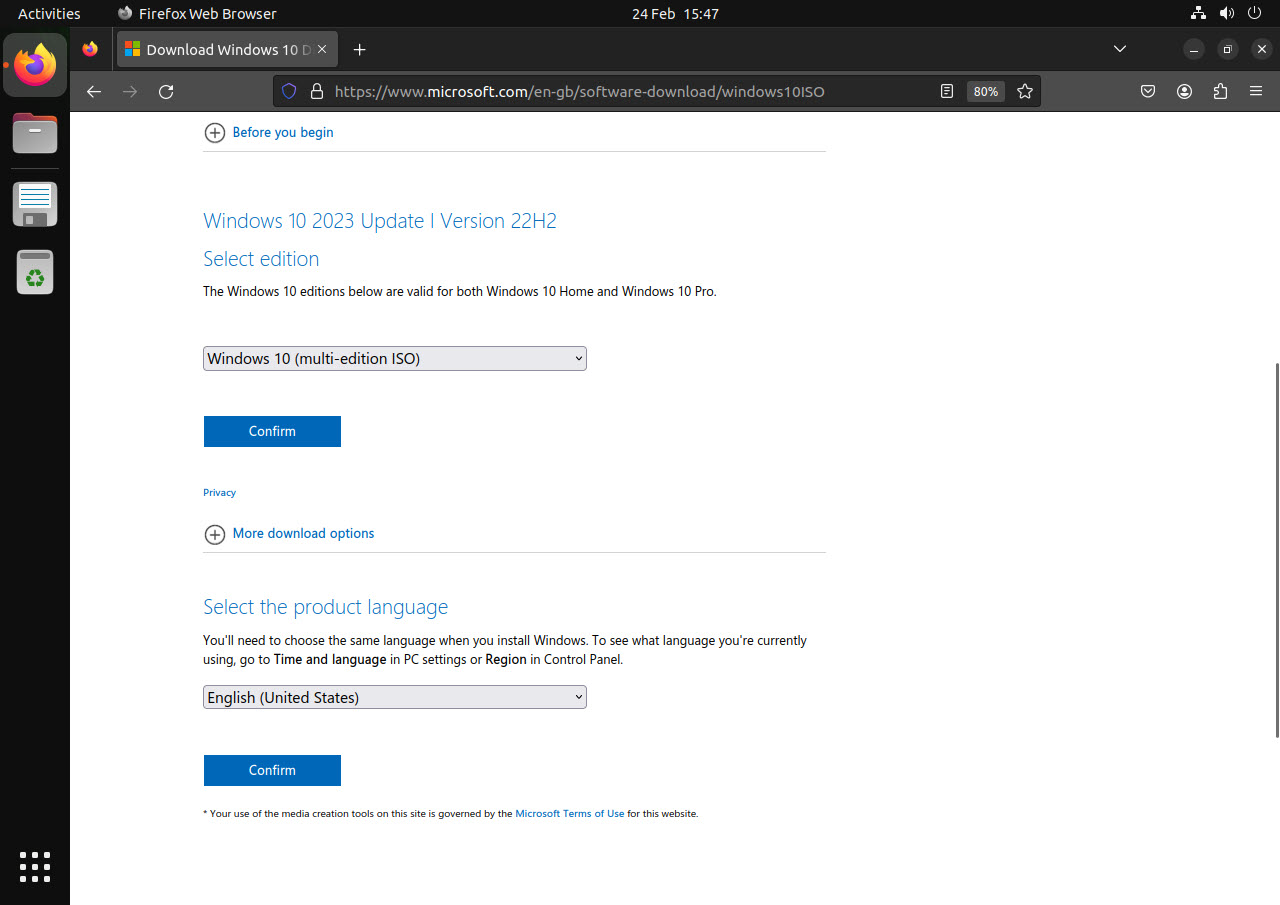Confirm the selected Windows edition
This screenshot has width=1280, height=905.
click(x=272, y=431)
